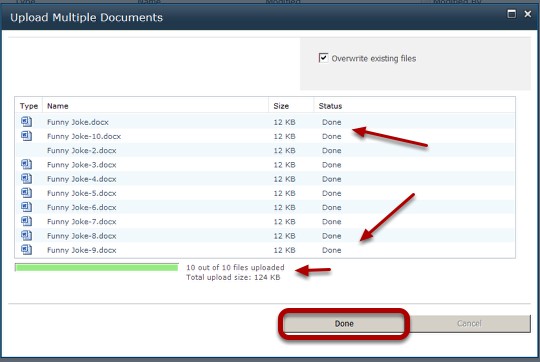The image size is (540, 362).
Task: Click 12 KB size of Funny Joke.docx
Action: [284, 122]
